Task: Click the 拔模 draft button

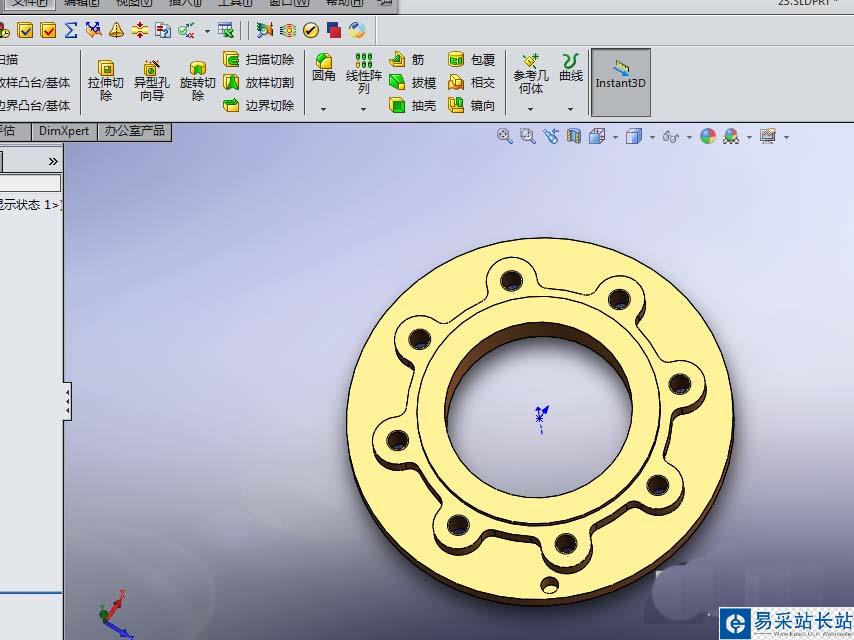Action: (412, 82)
